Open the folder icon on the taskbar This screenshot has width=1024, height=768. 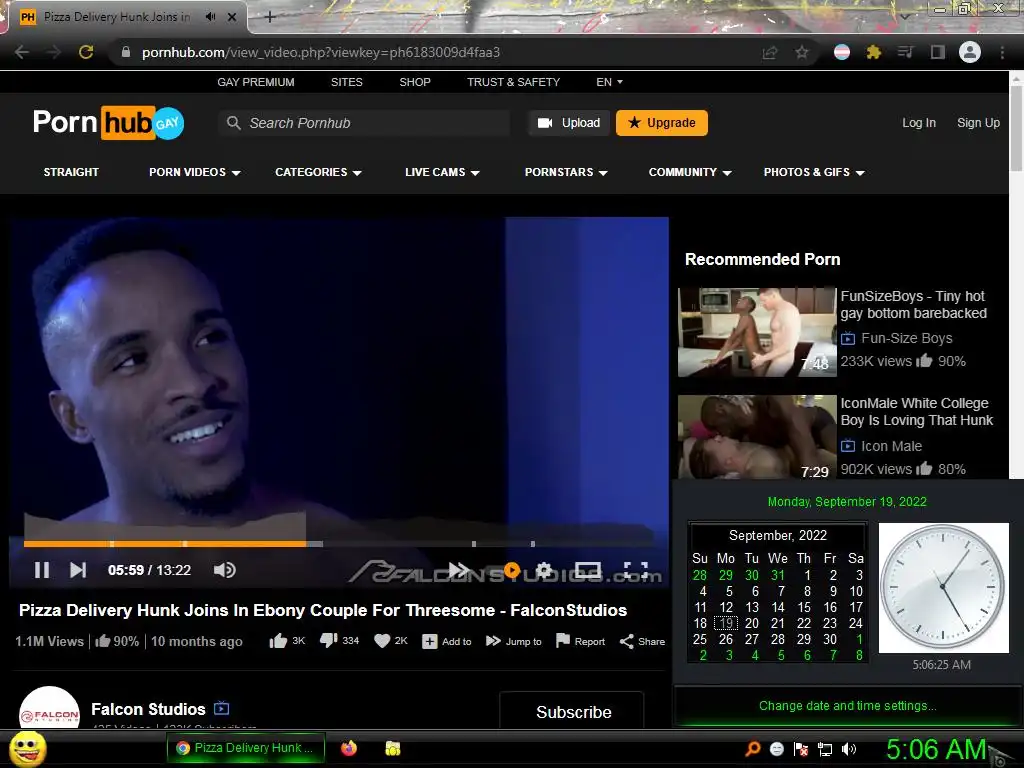click(x=392, y=748)
